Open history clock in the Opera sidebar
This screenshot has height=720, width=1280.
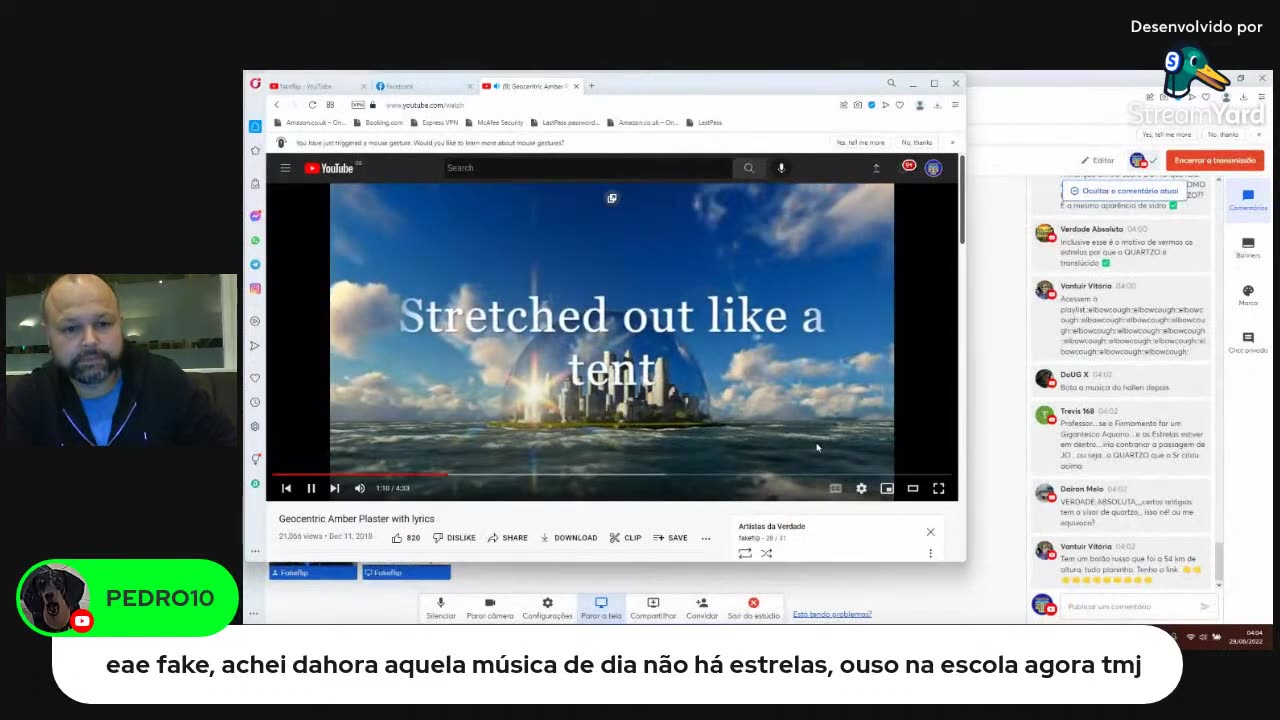click(255, 402)
